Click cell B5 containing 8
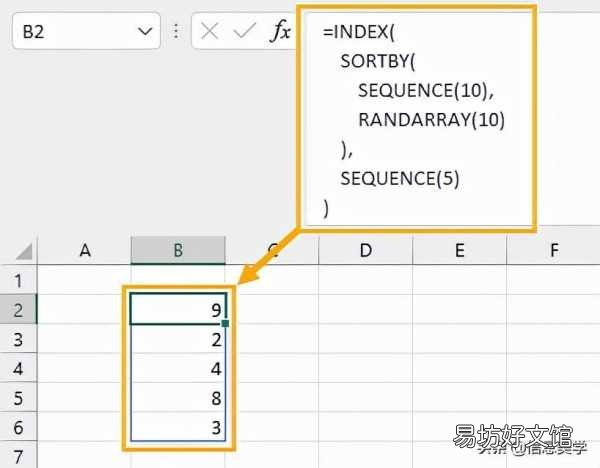 [x=178, y=398]
